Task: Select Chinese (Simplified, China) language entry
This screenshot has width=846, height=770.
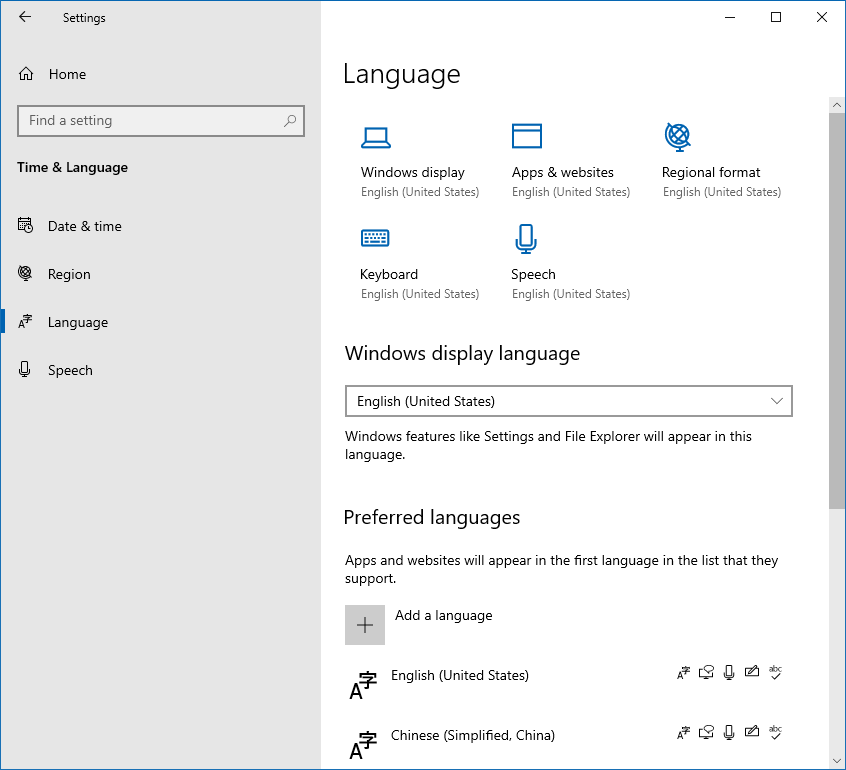Action: [x=472, y=736]
